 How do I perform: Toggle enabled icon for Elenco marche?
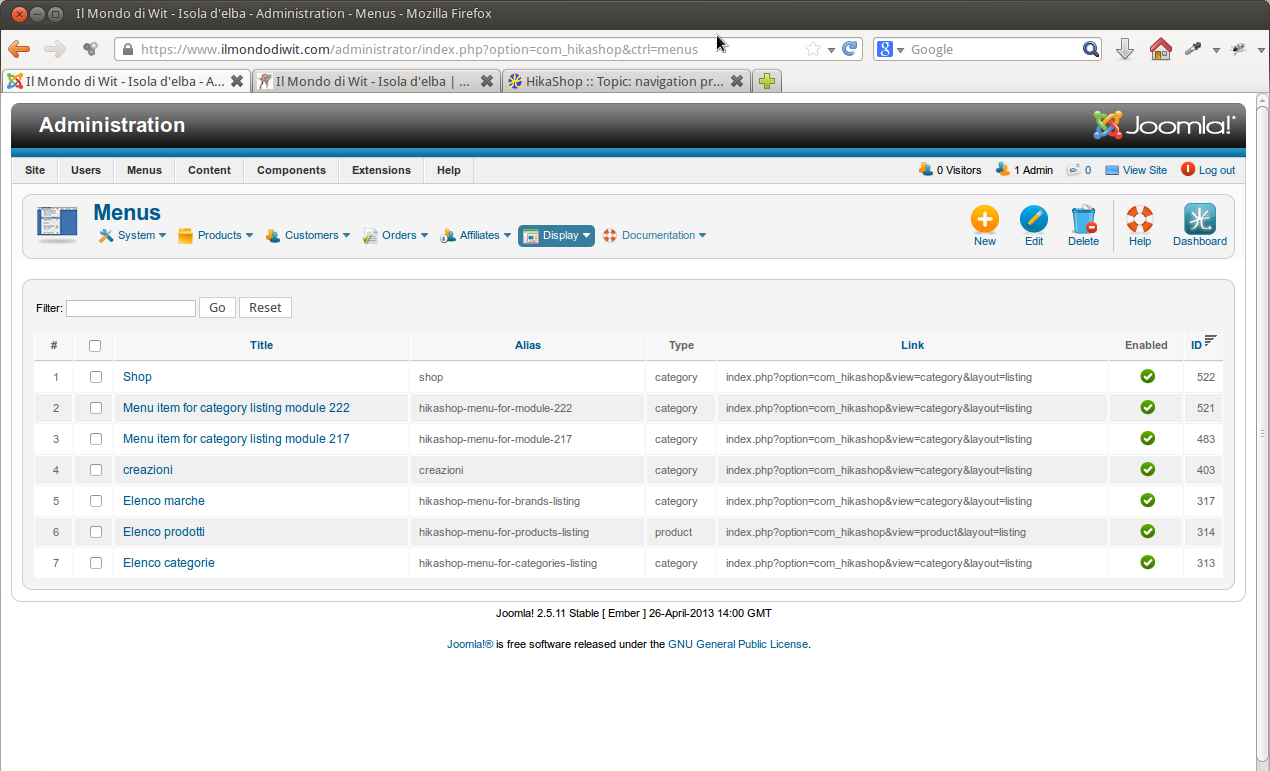(1147, 500)
